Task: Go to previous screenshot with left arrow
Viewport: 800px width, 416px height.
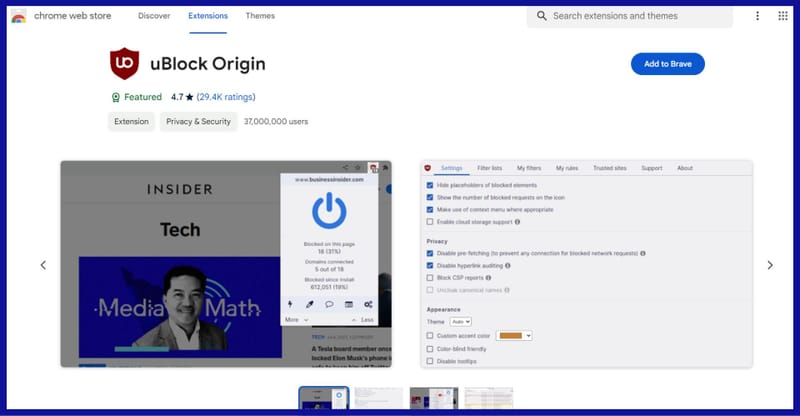Action: (43, 265)
